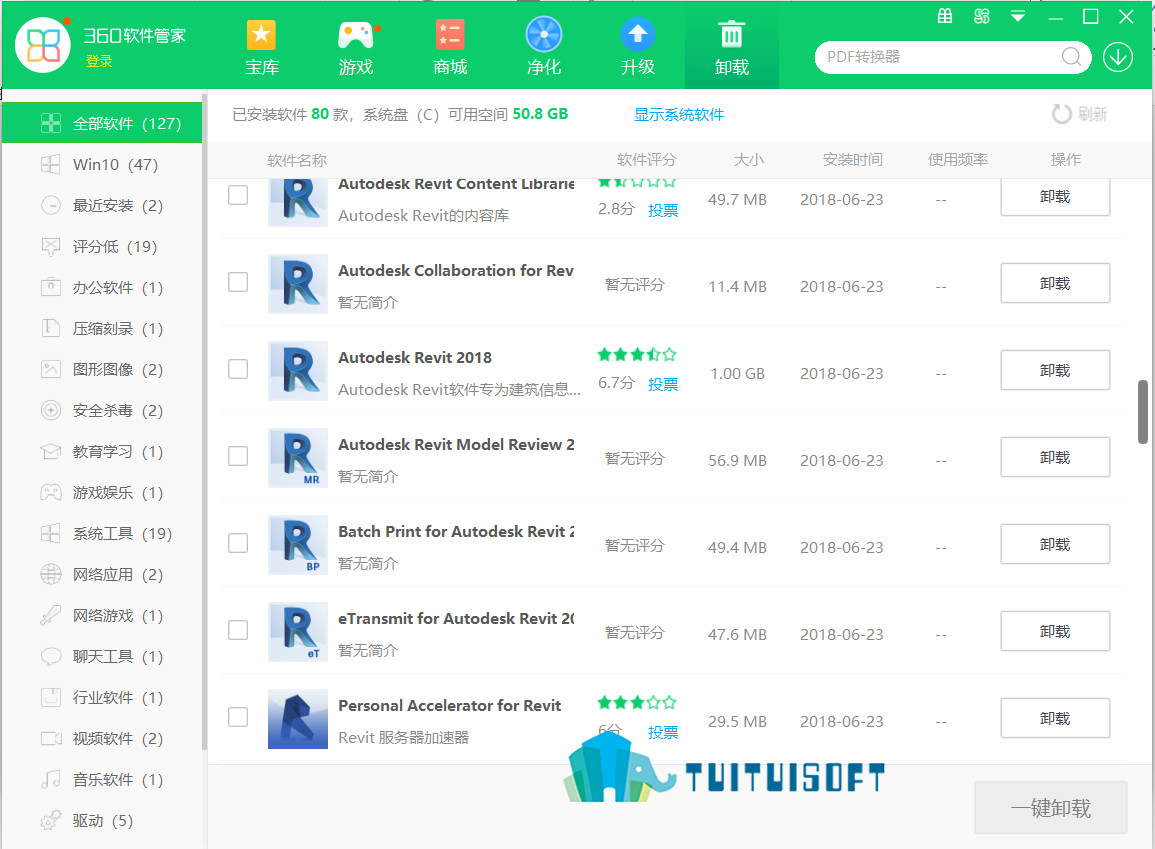Click the eTransmit eT icon
This screenshot has height=849, width=1155.
coord(298,632)
